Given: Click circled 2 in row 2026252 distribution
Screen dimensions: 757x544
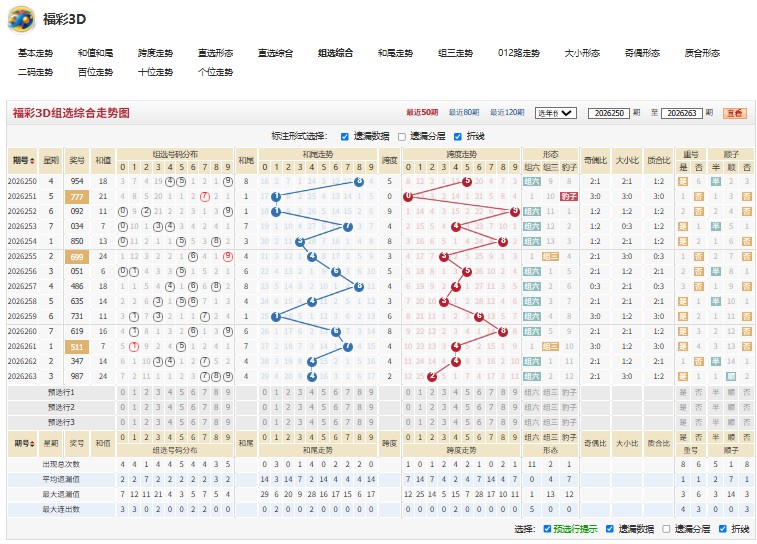Looking at the screenshot, I should [x=146, y=211].
